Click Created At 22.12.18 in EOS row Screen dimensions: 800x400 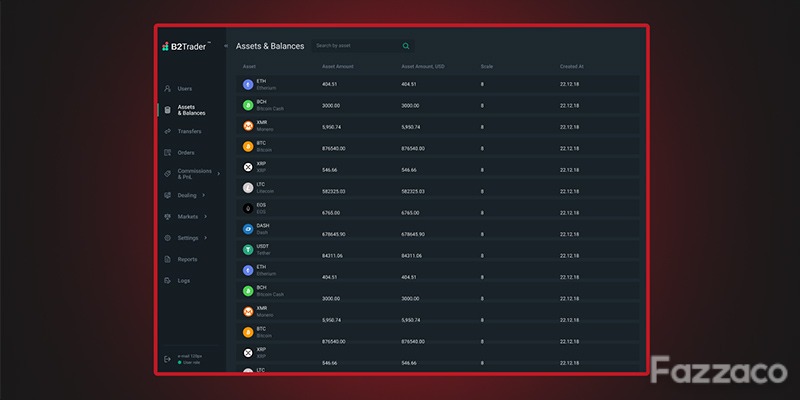569,213
